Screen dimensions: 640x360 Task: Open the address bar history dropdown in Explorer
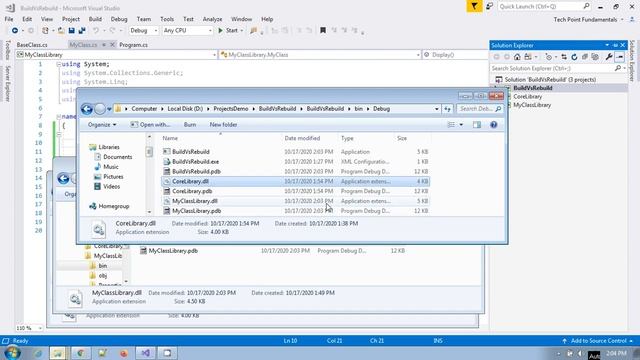click(437, 109)
